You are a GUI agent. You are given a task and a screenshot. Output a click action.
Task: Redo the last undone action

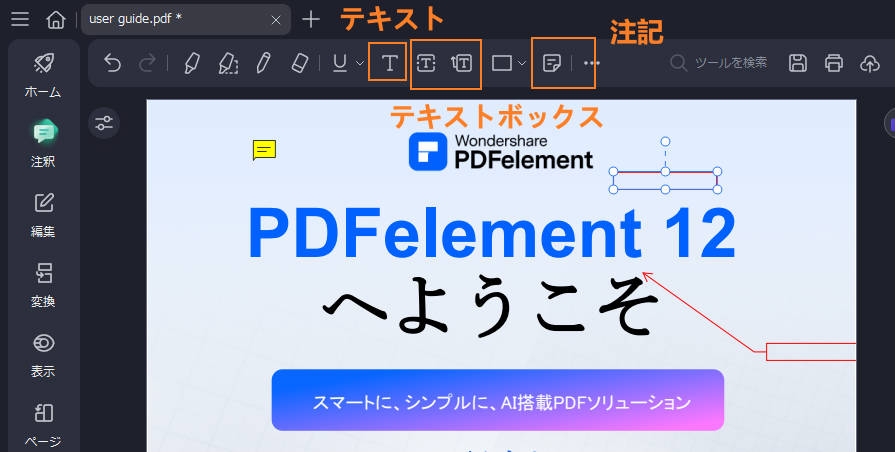point(148,63)
